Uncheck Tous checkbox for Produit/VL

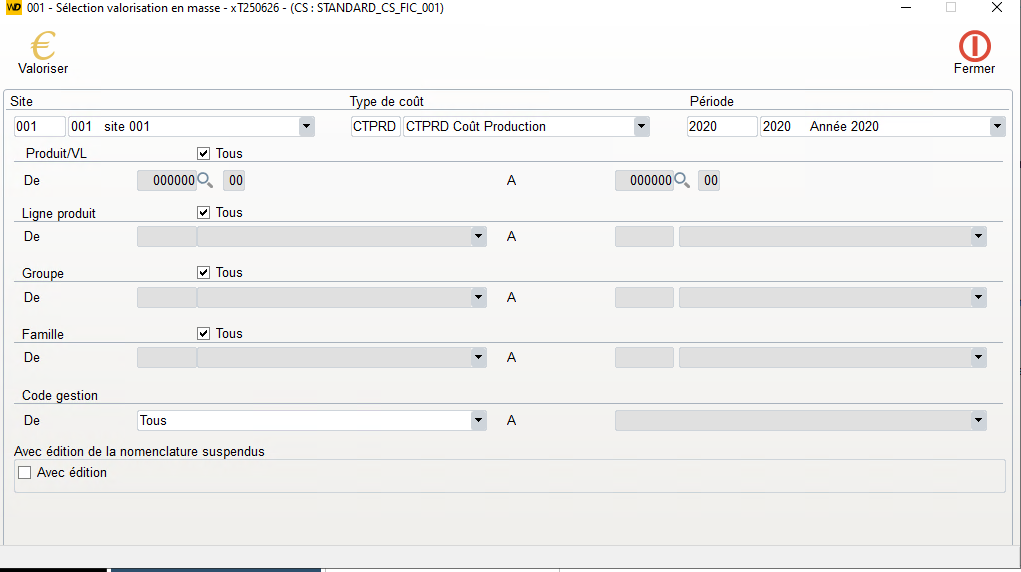pos(204,154)
